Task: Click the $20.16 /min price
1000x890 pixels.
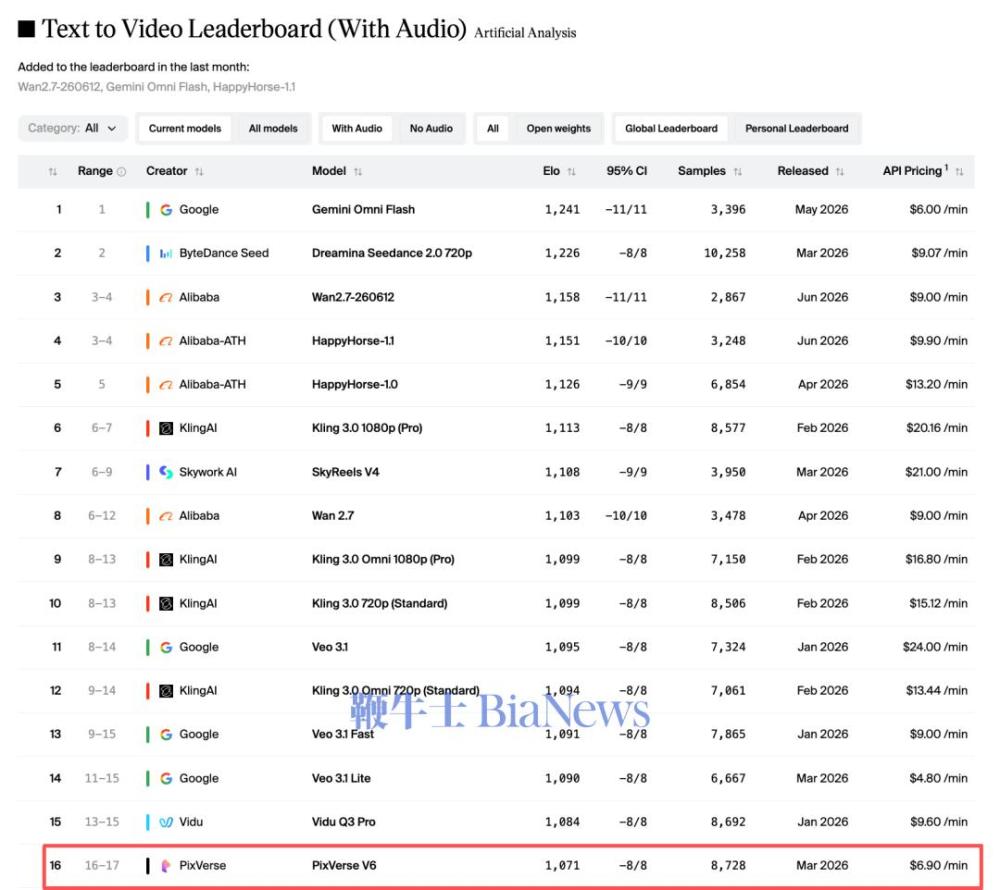Action: (x=936, y=428)
